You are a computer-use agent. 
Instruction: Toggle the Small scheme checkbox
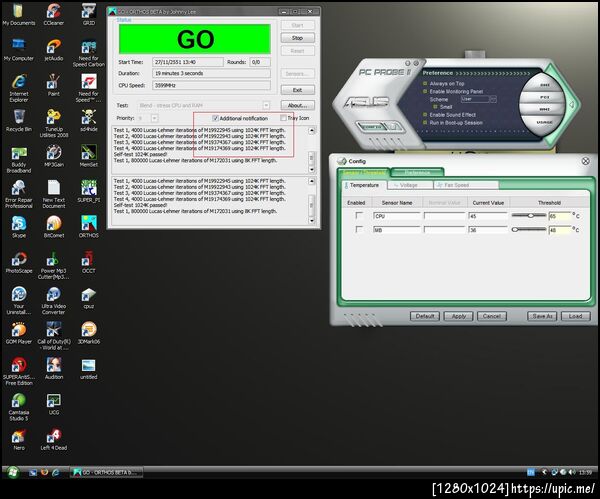[x=435, y=107]
